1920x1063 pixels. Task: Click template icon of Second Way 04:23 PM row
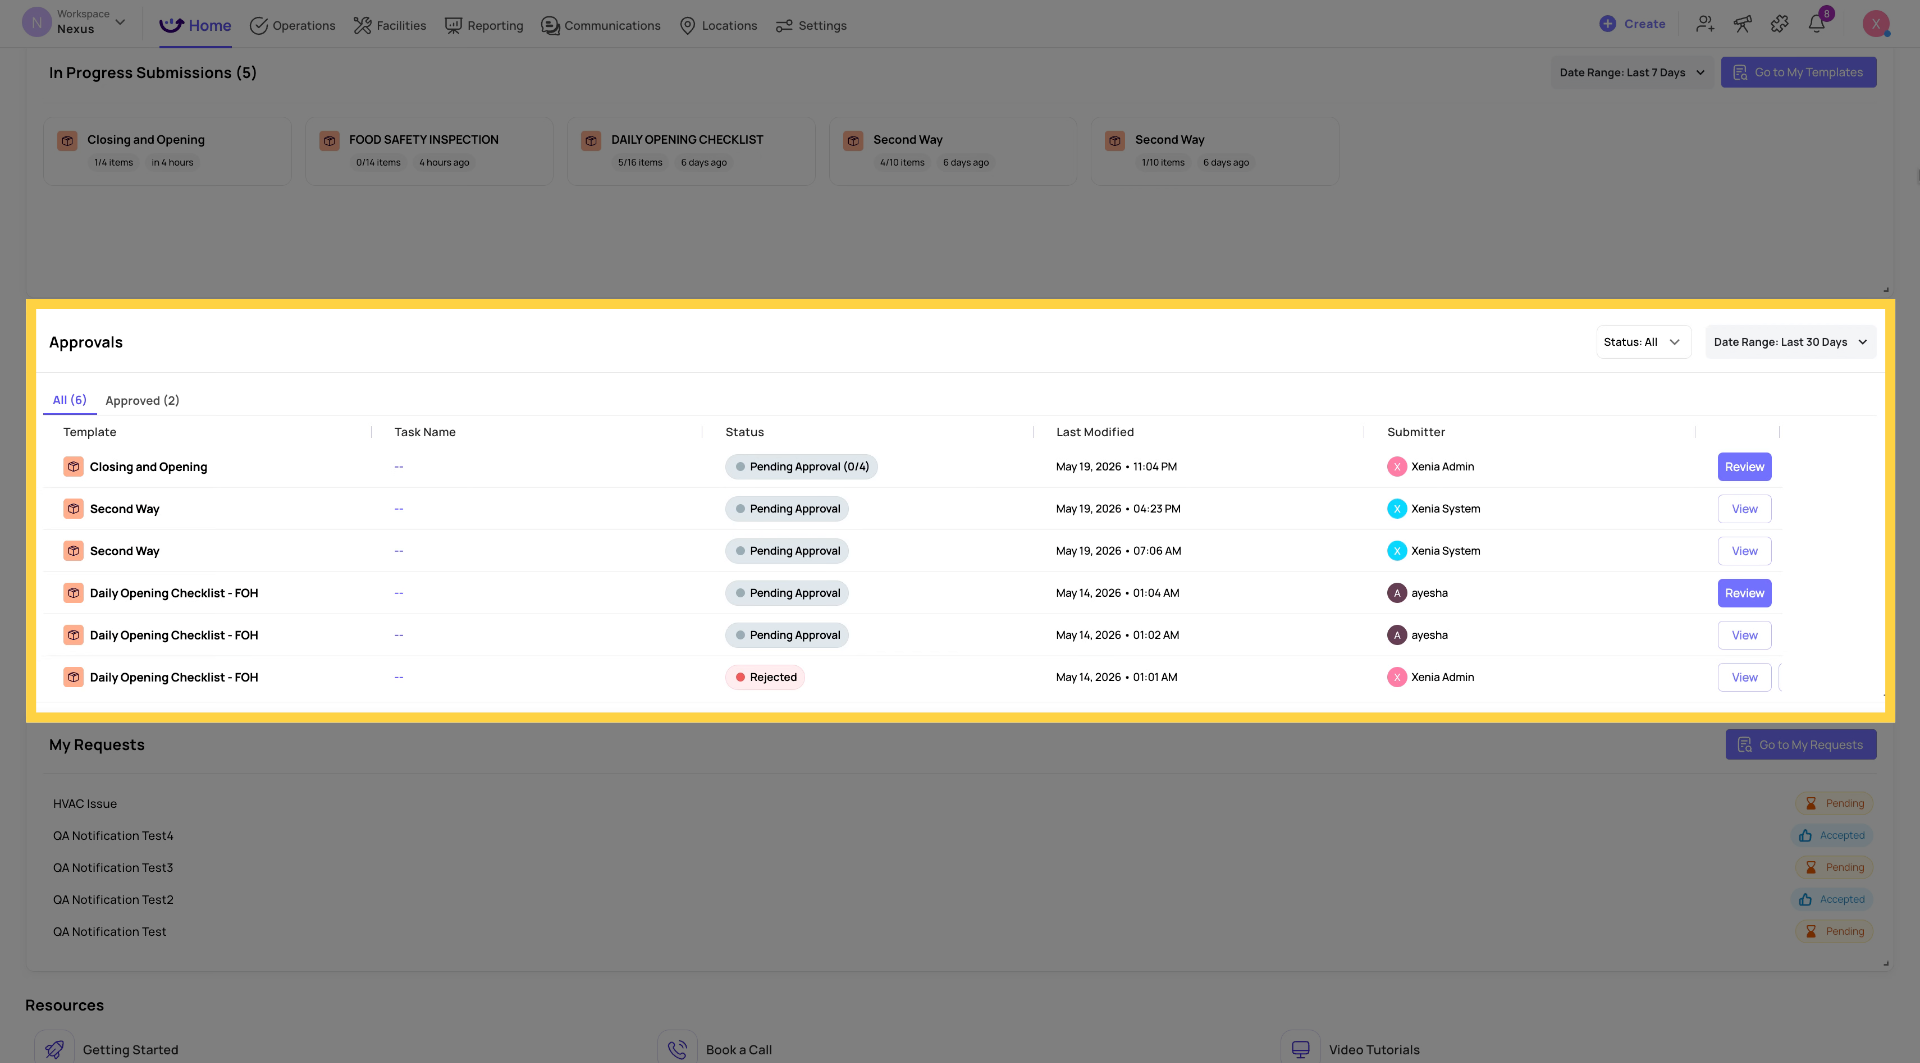(73, 509)
